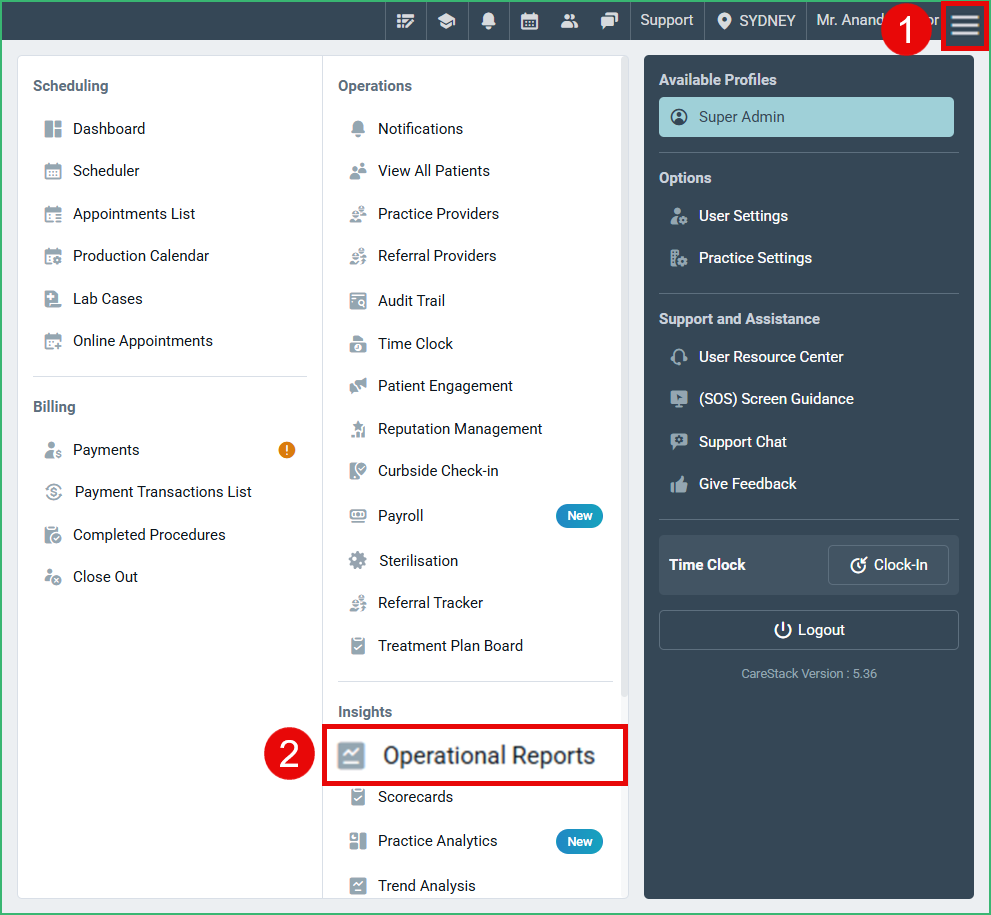Click the Time Clock icon in Operations
The width and height of the screenshot is (991, 915).
[x=358, y=344]
